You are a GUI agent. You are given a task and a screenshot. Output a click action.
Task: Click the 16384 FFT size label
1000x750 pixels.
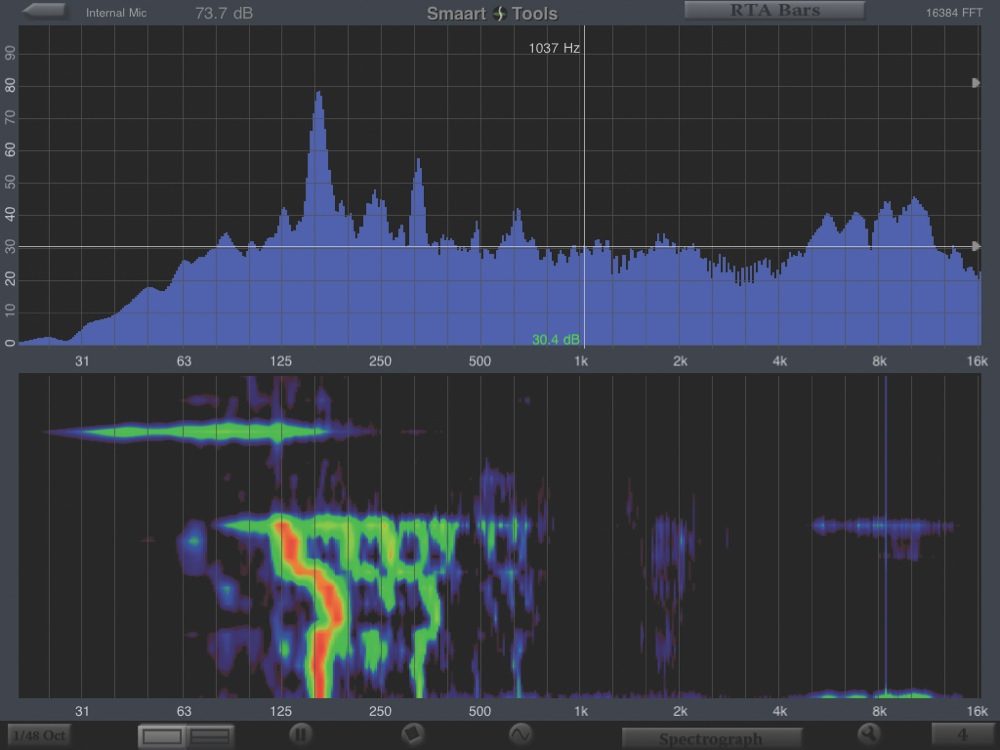coord(954,13)
